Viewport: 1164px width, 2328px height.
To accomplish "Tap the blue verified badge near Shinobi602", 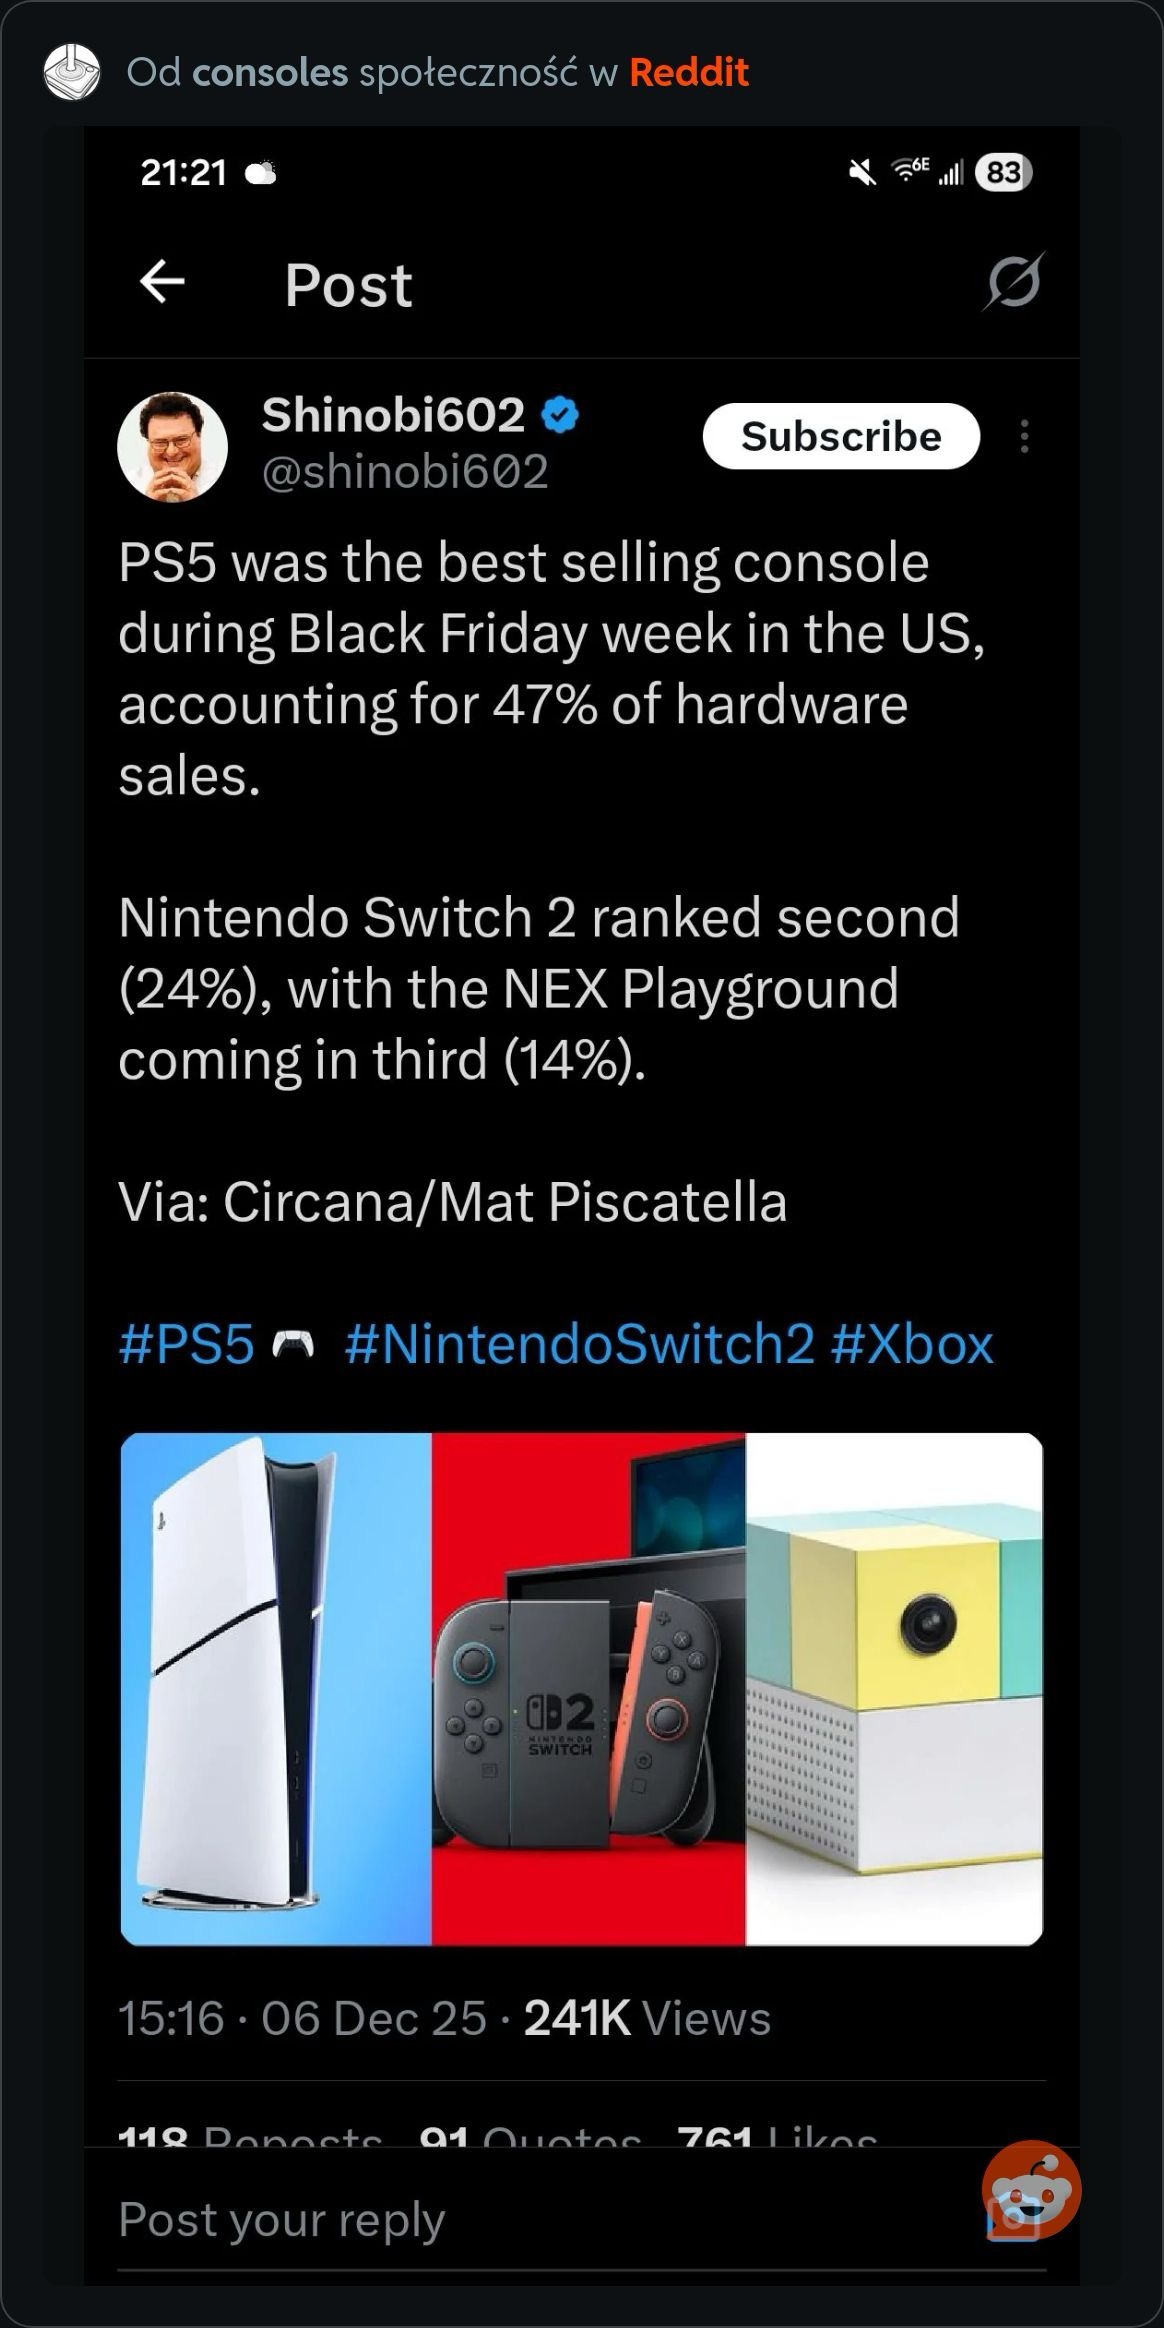I will point(561,415).
